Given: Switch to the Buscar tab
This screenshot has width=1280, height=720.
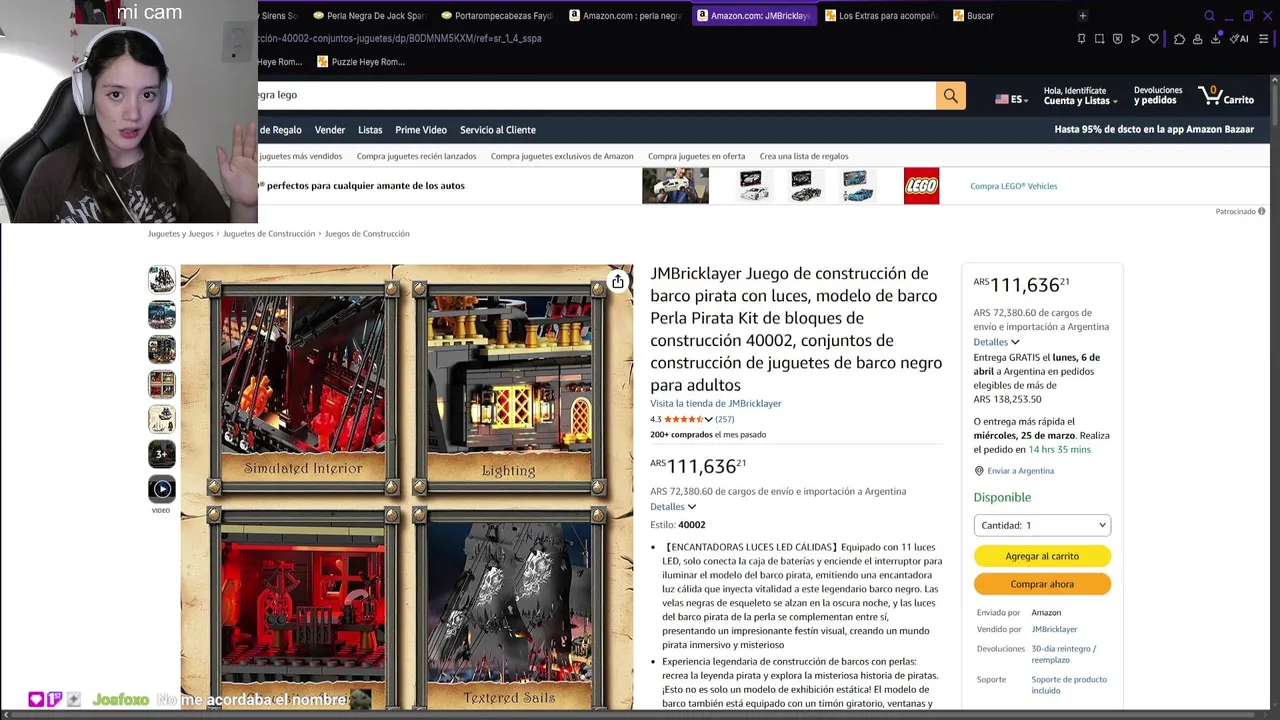Looking at the screenshot, I should pos(974,16).
